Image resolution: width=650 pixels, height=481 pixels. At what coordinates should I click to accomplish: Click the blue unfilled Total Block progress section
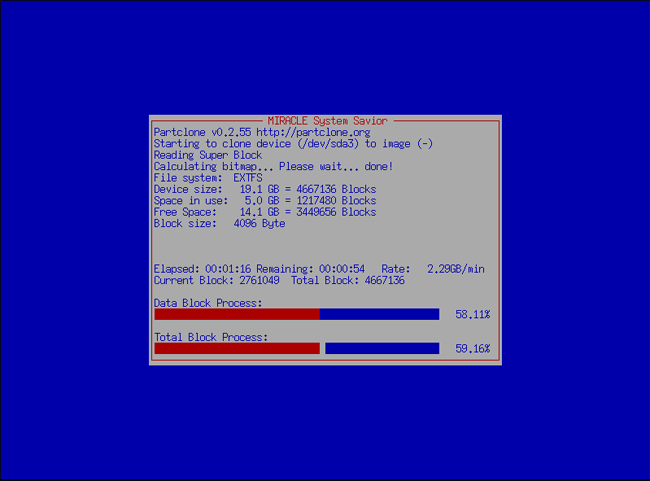tap(382, 349)
